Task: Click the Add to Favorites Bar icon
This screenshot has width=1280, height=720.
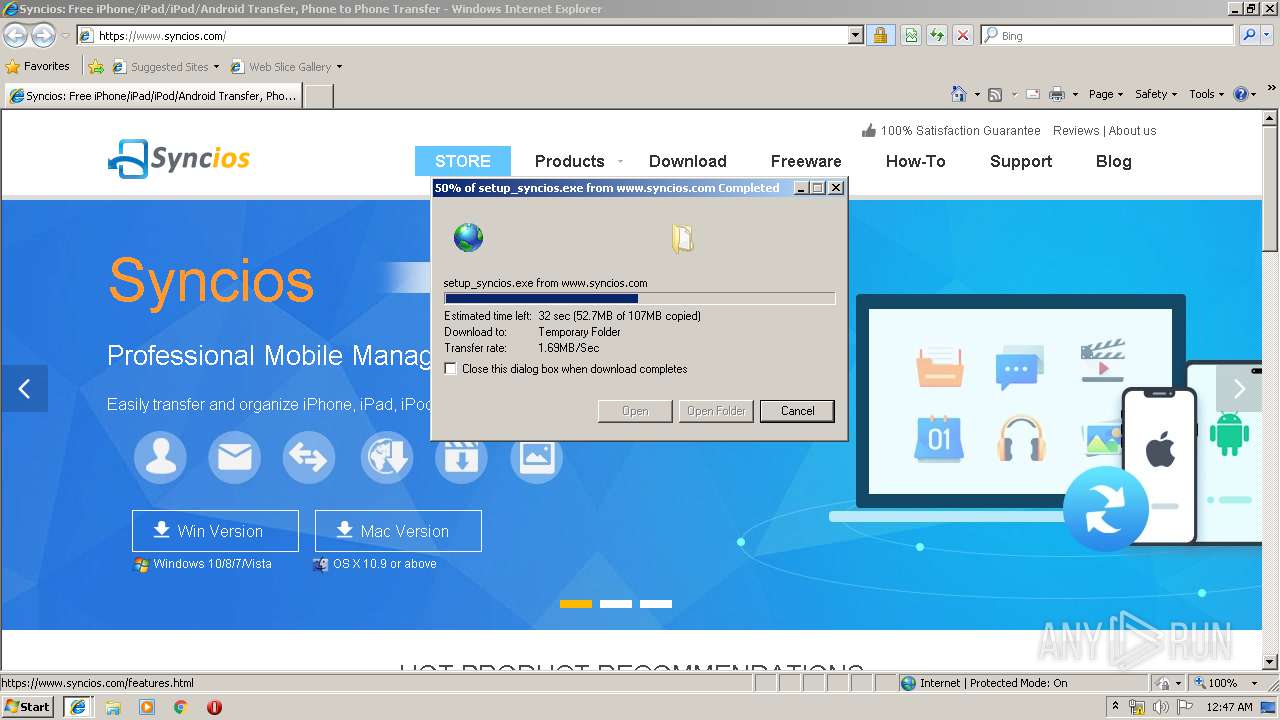Action: click(x=96, y=67)
